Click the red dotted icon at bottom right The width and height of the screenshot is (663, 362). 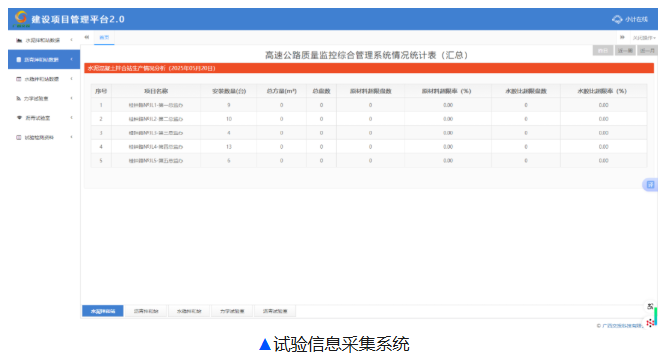(x=650, y=323)
